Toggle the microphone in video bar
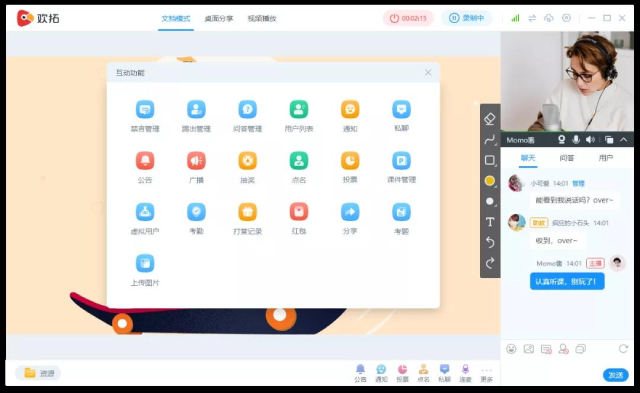This screenshot has width=640, height=393. 576,140
